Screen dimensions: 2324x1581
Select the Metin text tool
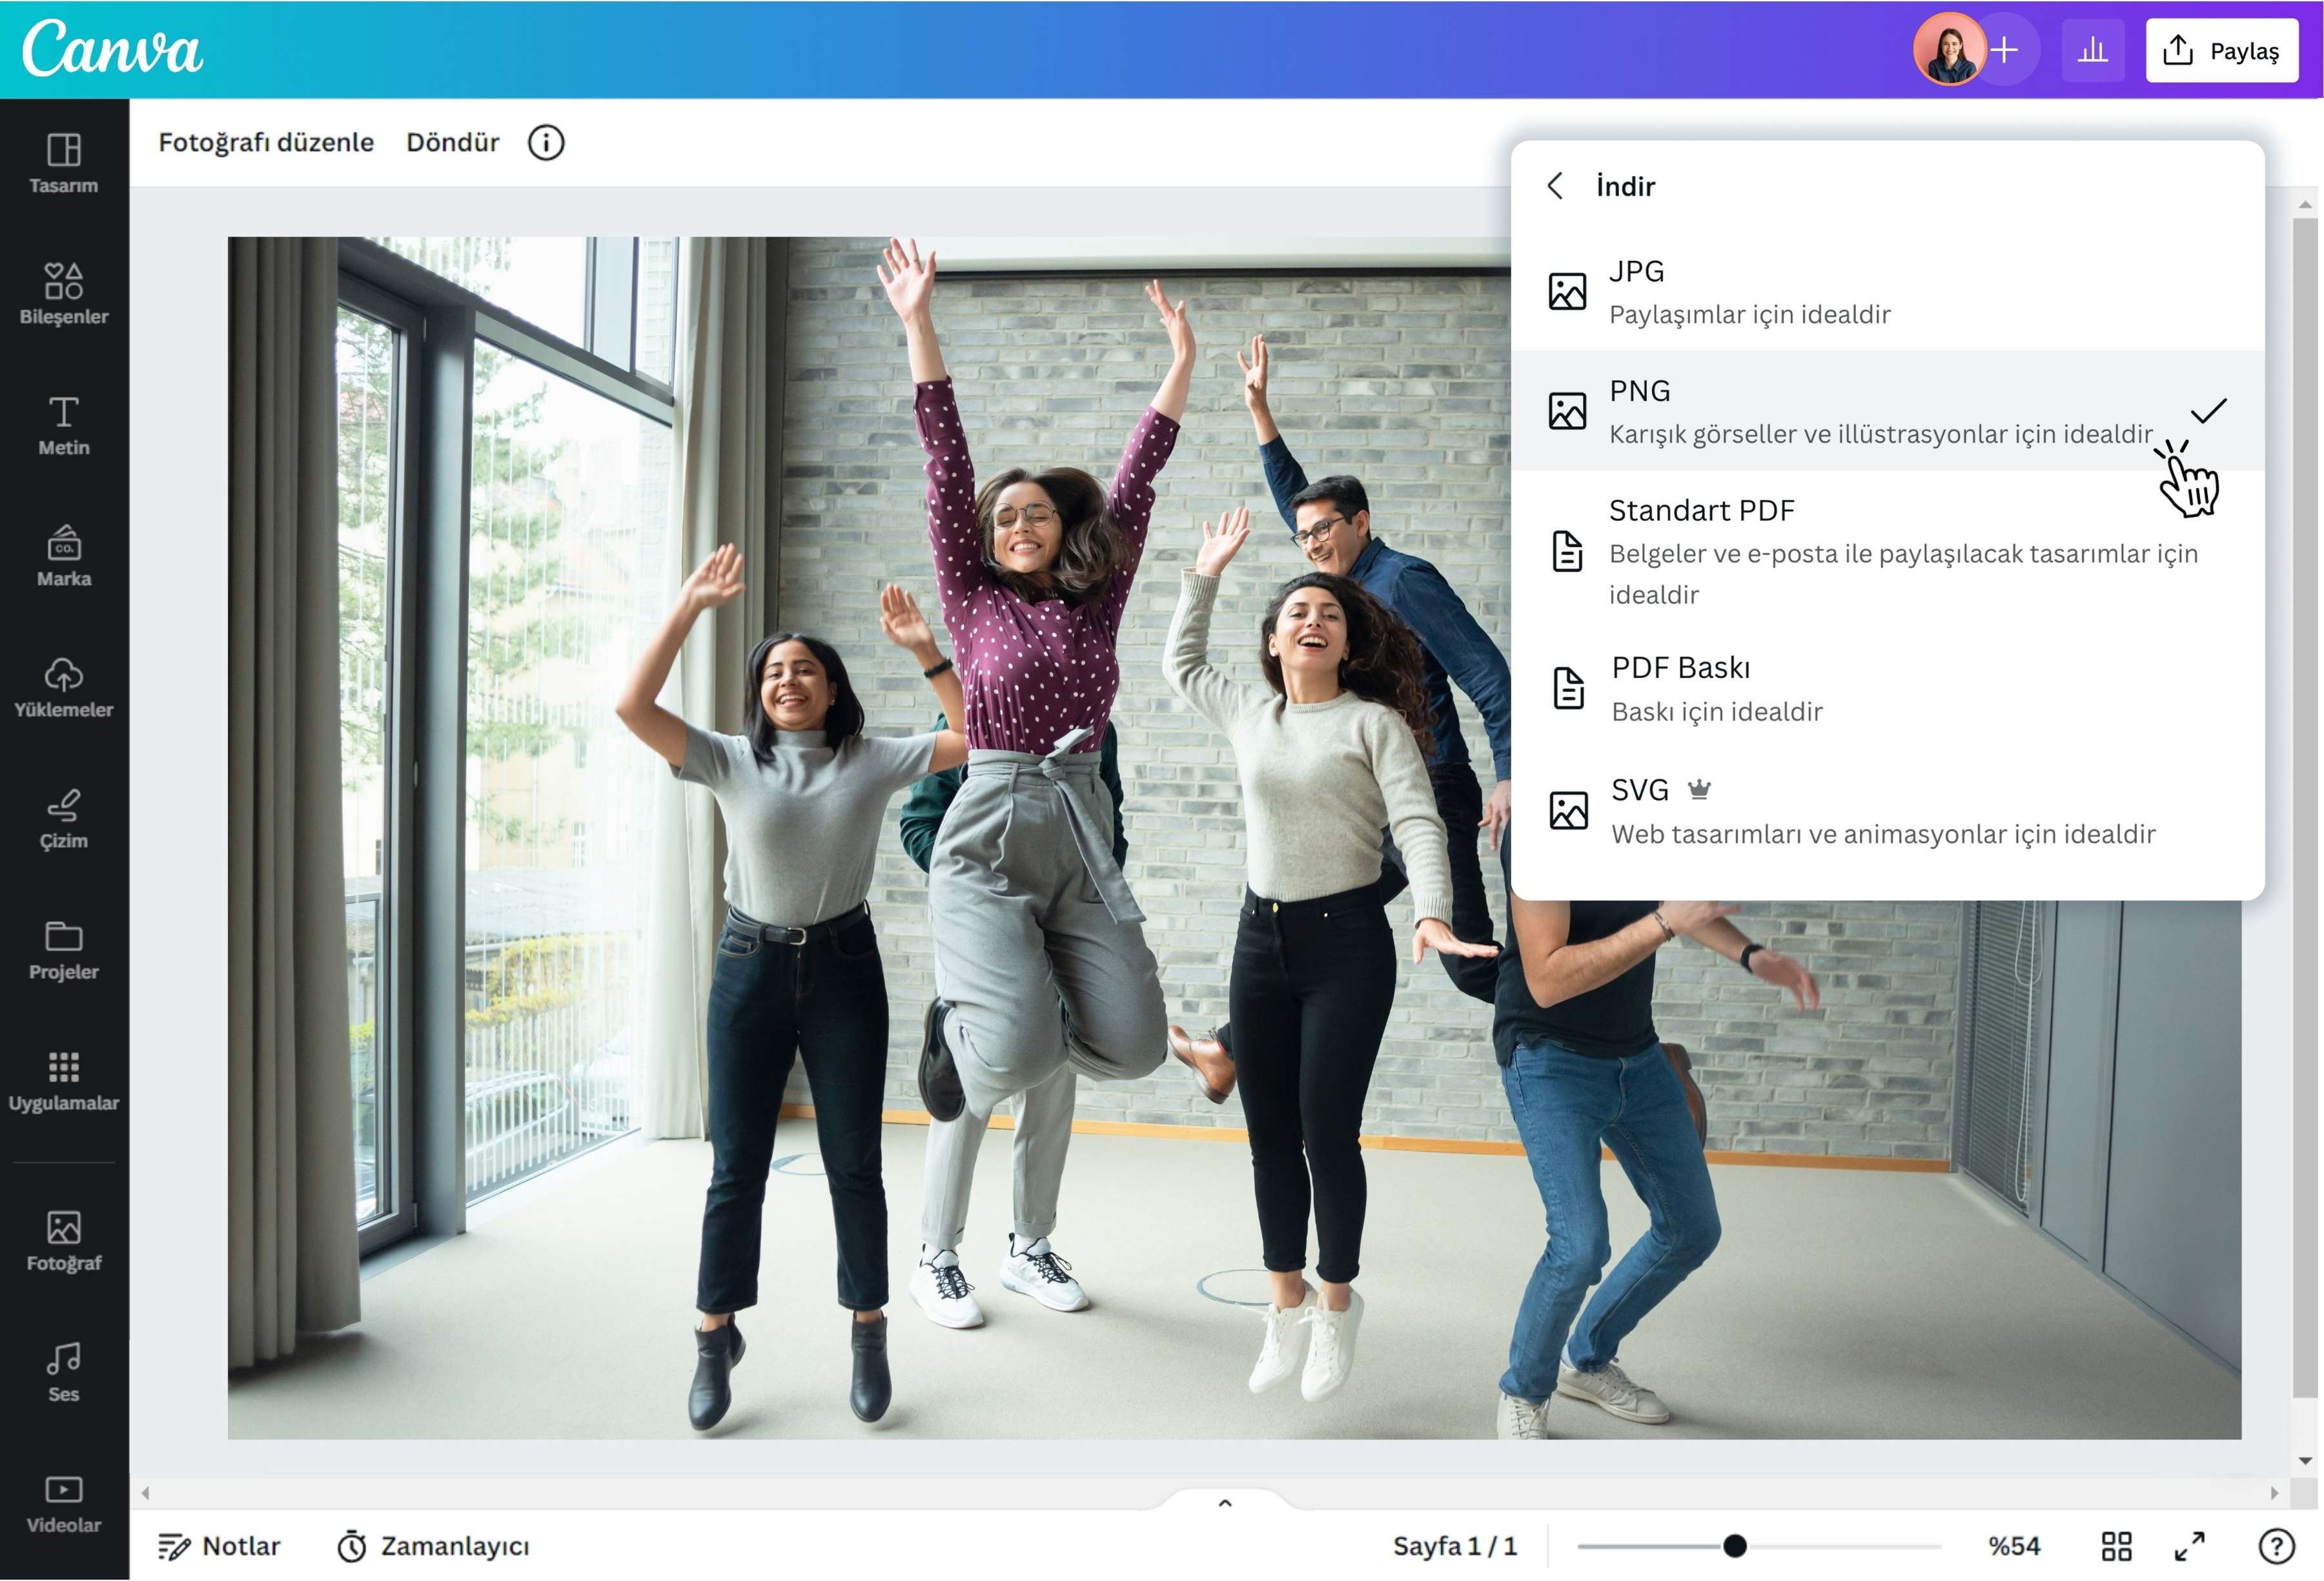pos(63,425)
